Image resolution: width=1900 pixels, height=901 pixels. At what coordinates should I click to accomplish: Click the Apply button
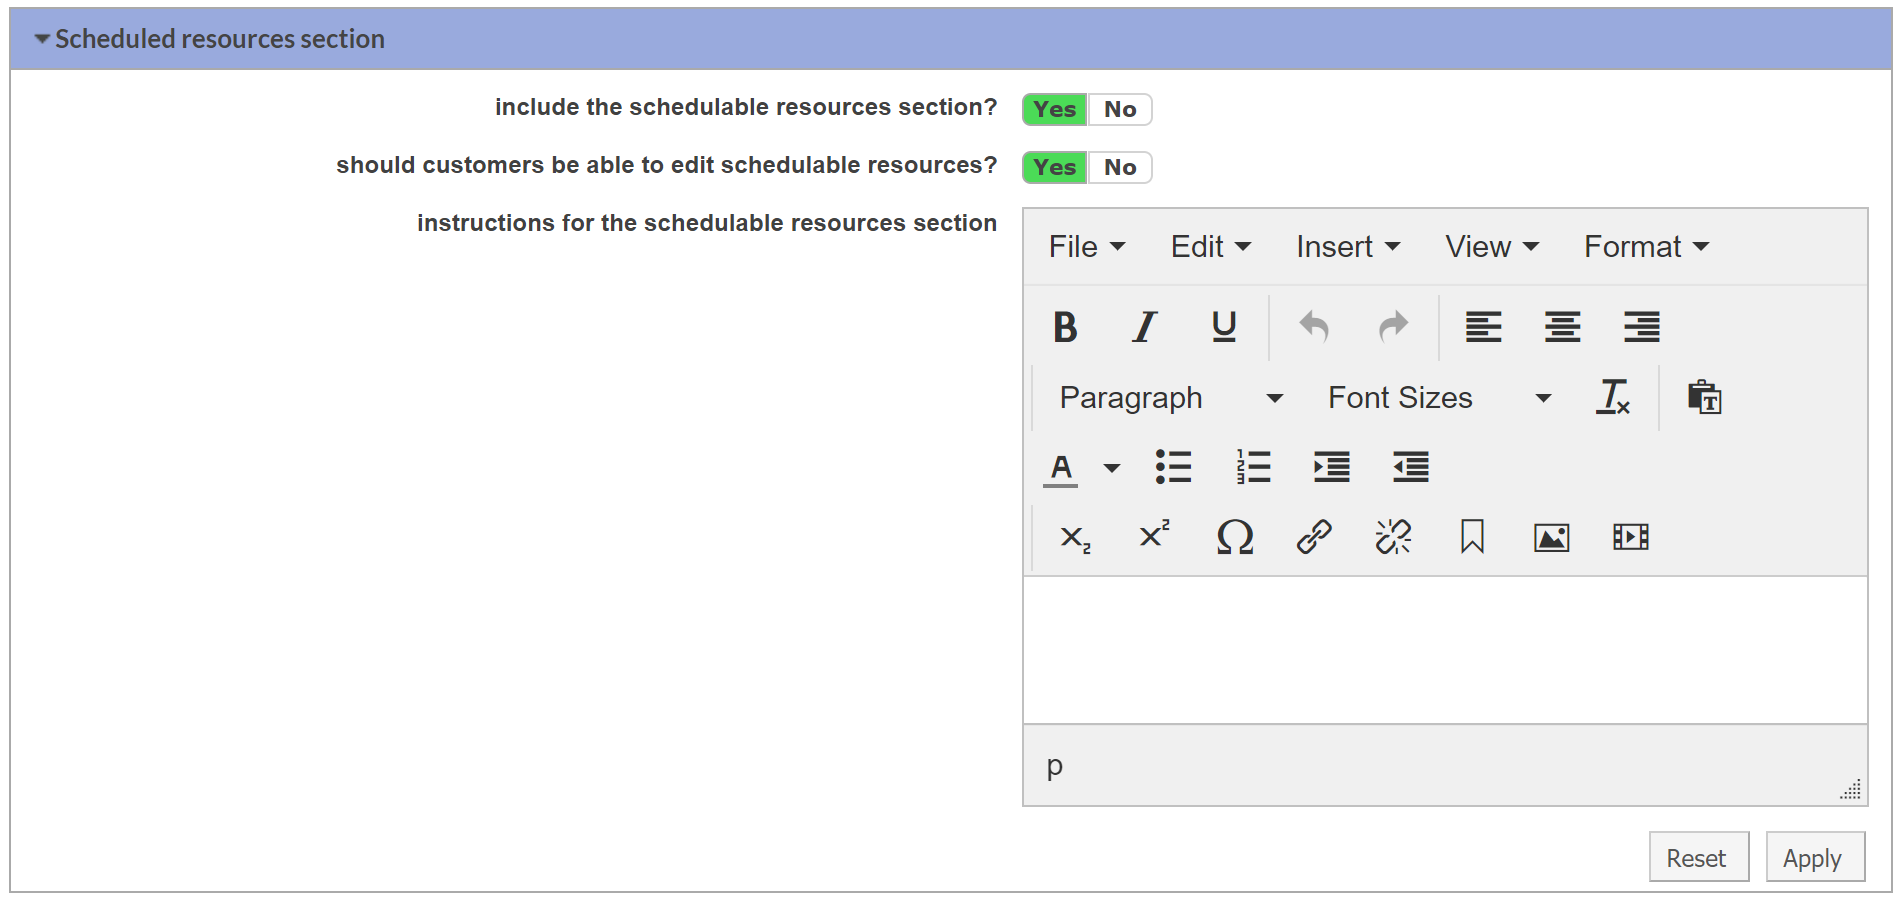1814,858
